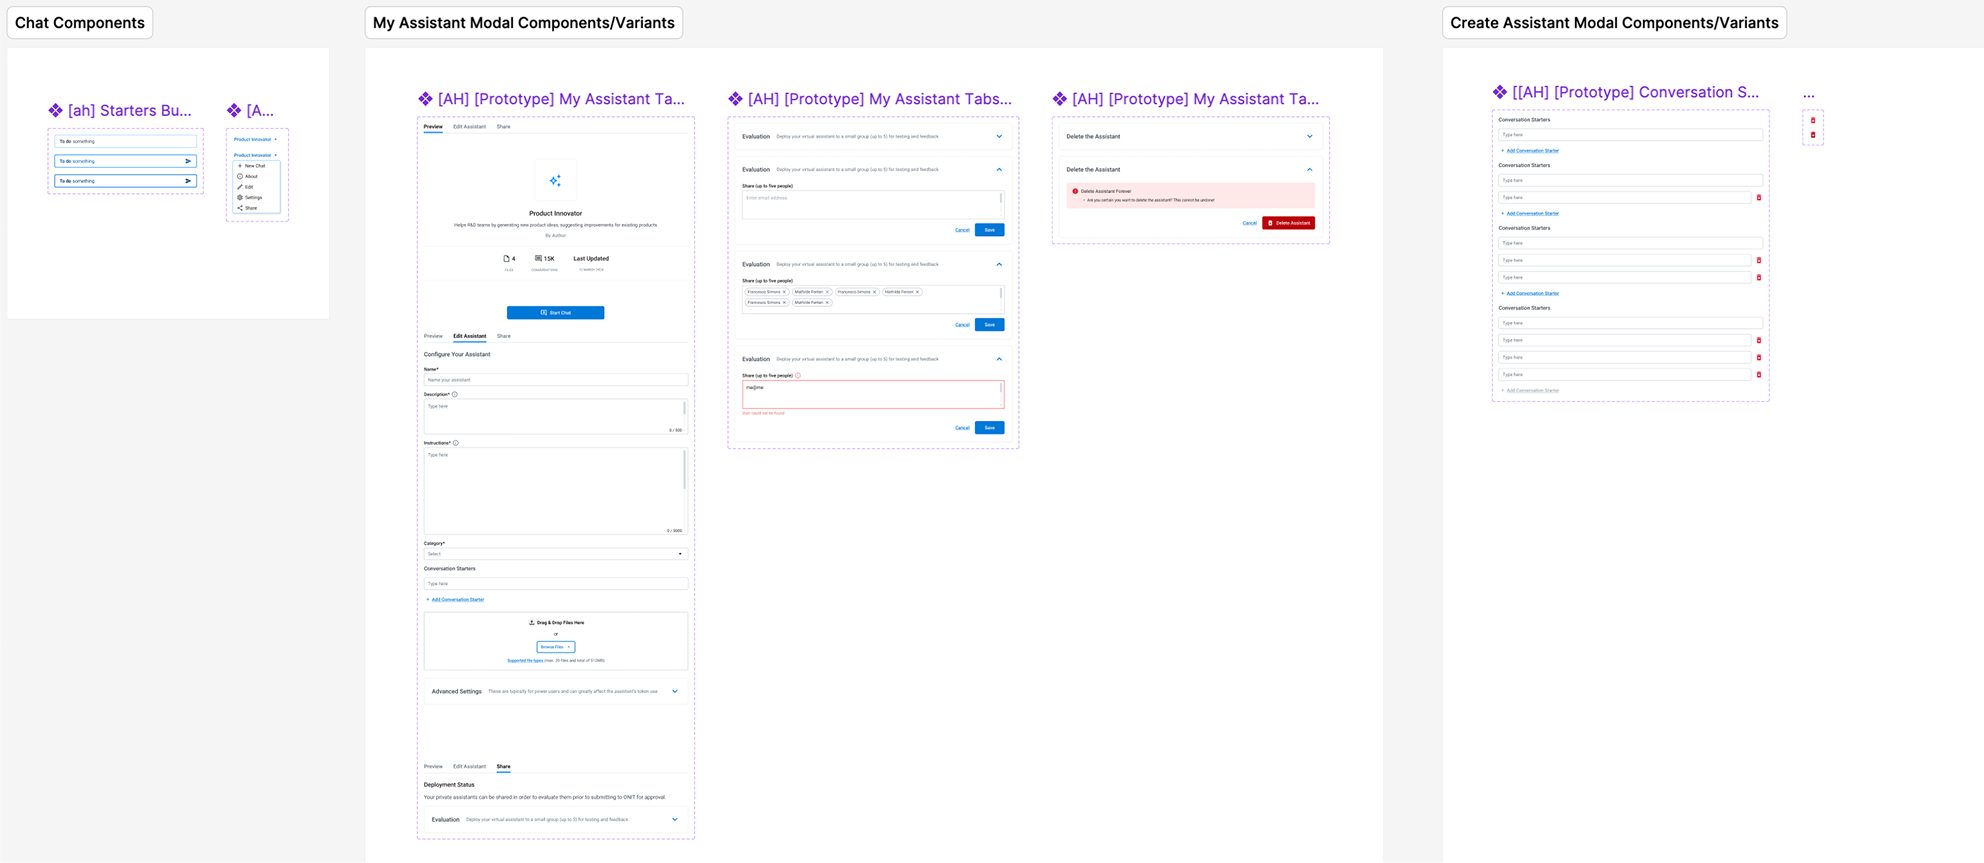This screenshot has height=863, width=1984.
Task: Click the About icon in the Product Innovator menu
Action: [x=240, y=176]
